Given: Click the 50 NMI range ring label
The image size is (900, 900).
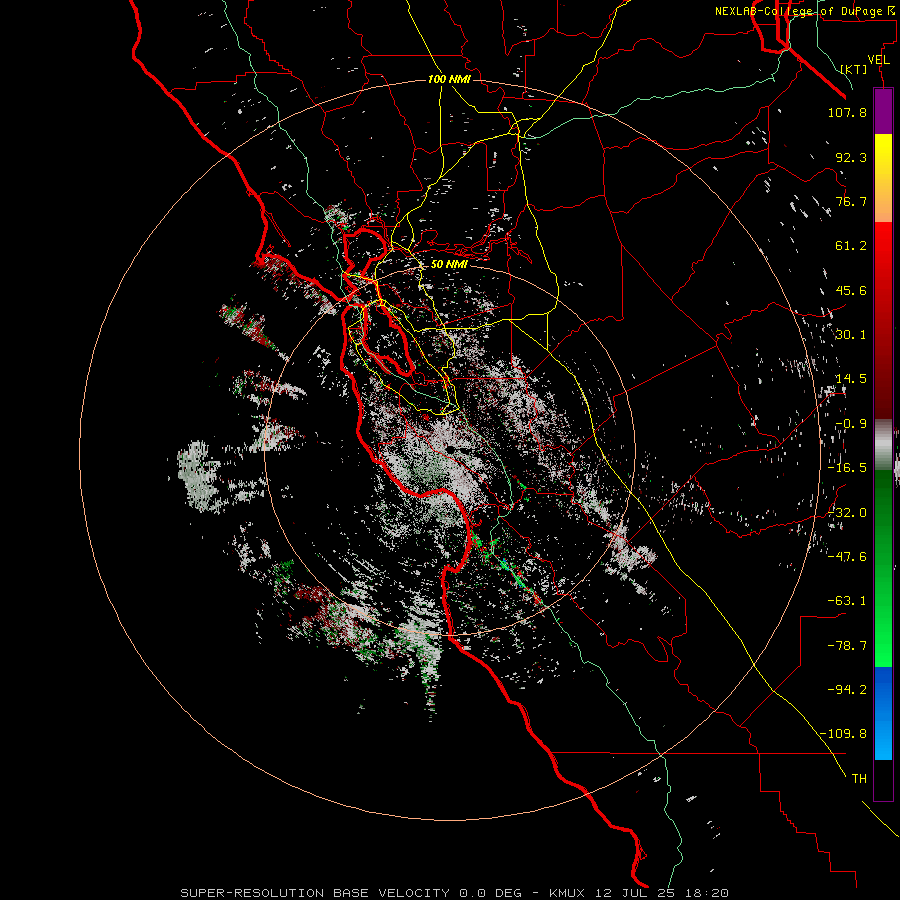Looking at the screenshot, I should click(x=449, y=264).
